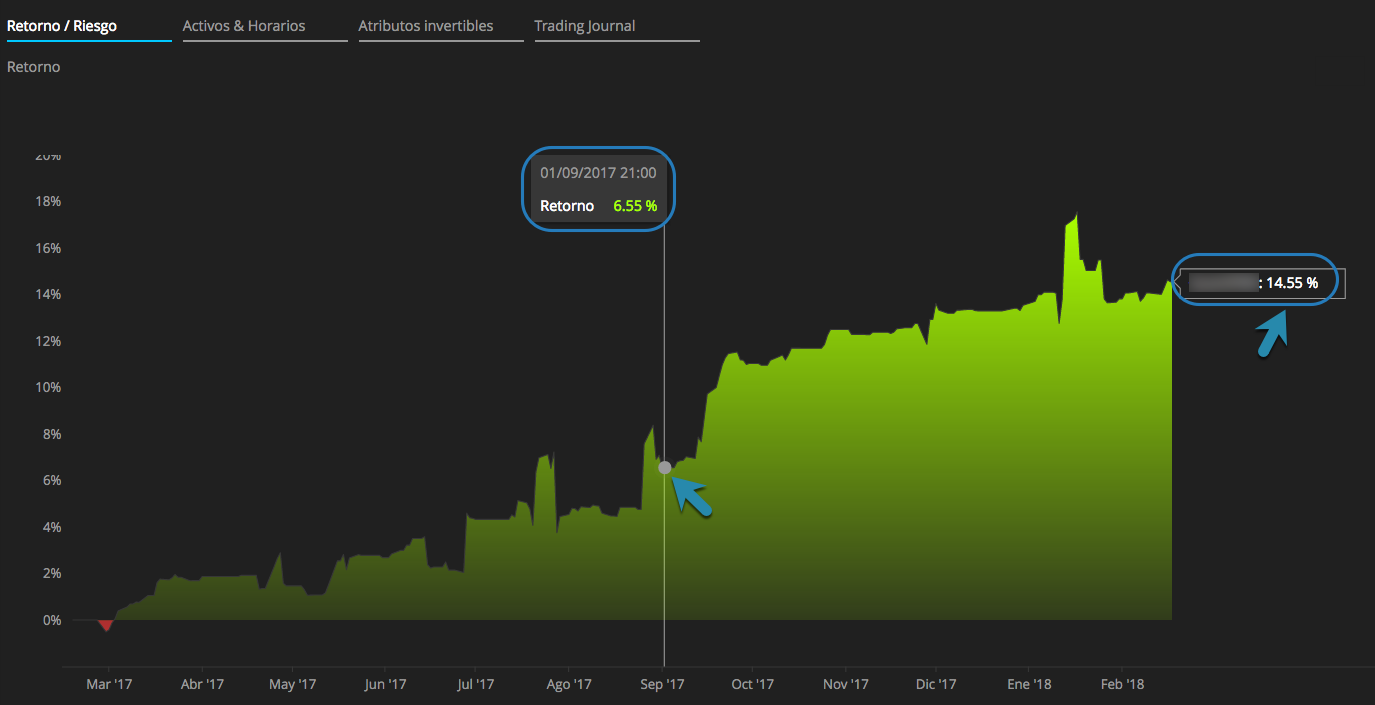The width and height of the screenshot is (1375, 705).
Task: Select the Feb '18 x-axis label
Action: (x=1122, y=684)
